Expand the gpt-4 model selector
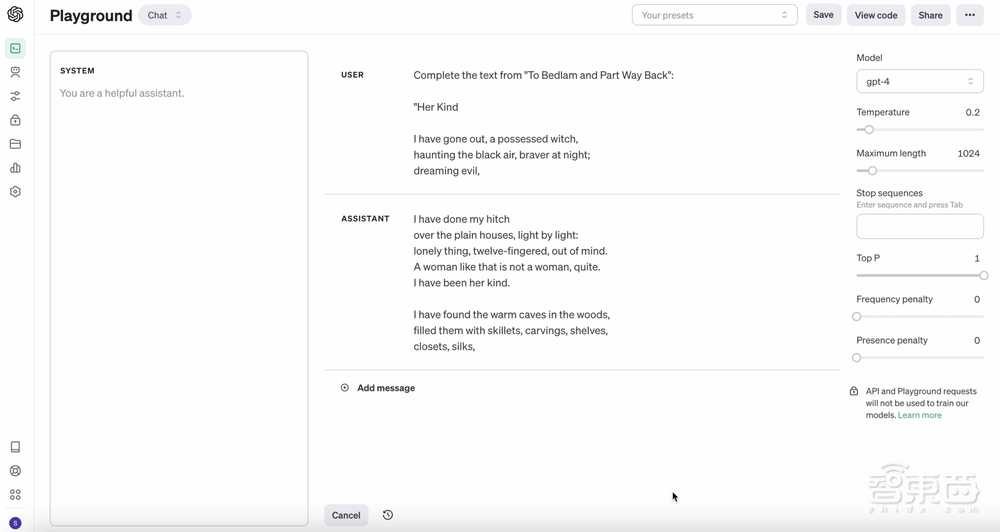1000x532 pixels. (919, 81)
